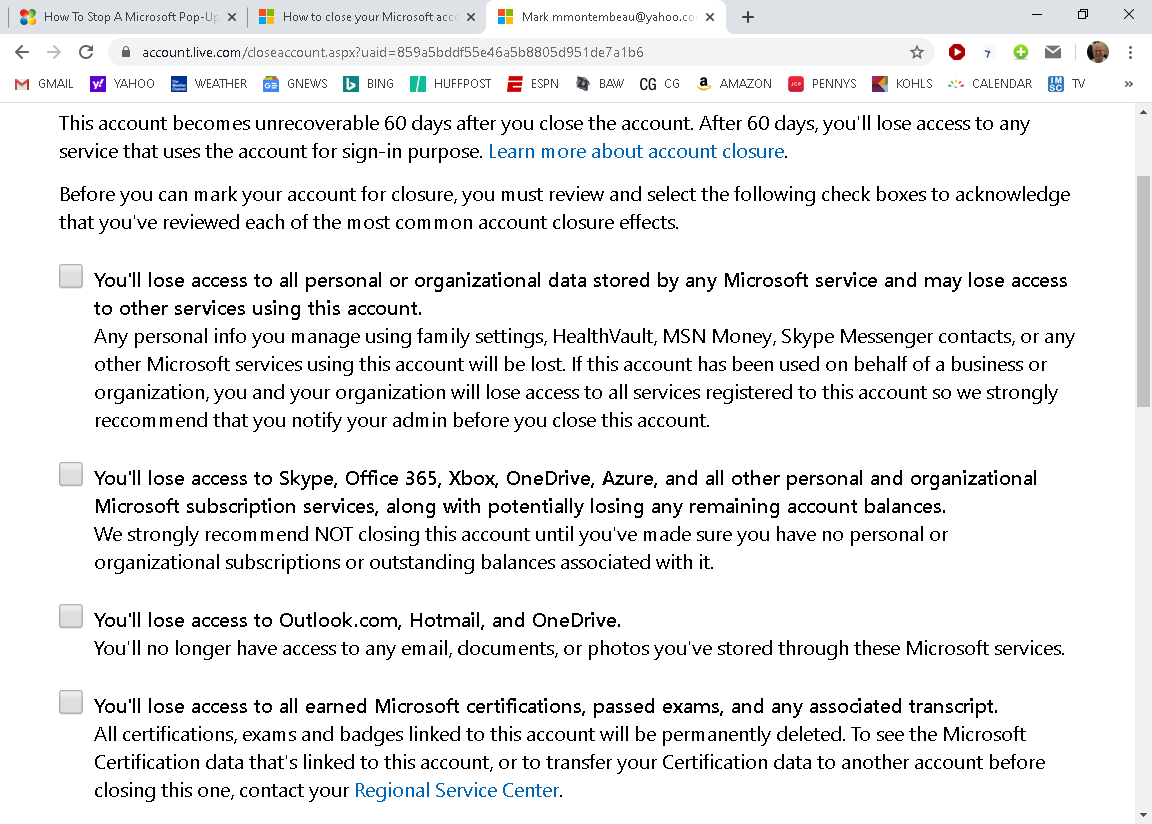Click the page vertical scrollbar thumb

(1143, 291)
